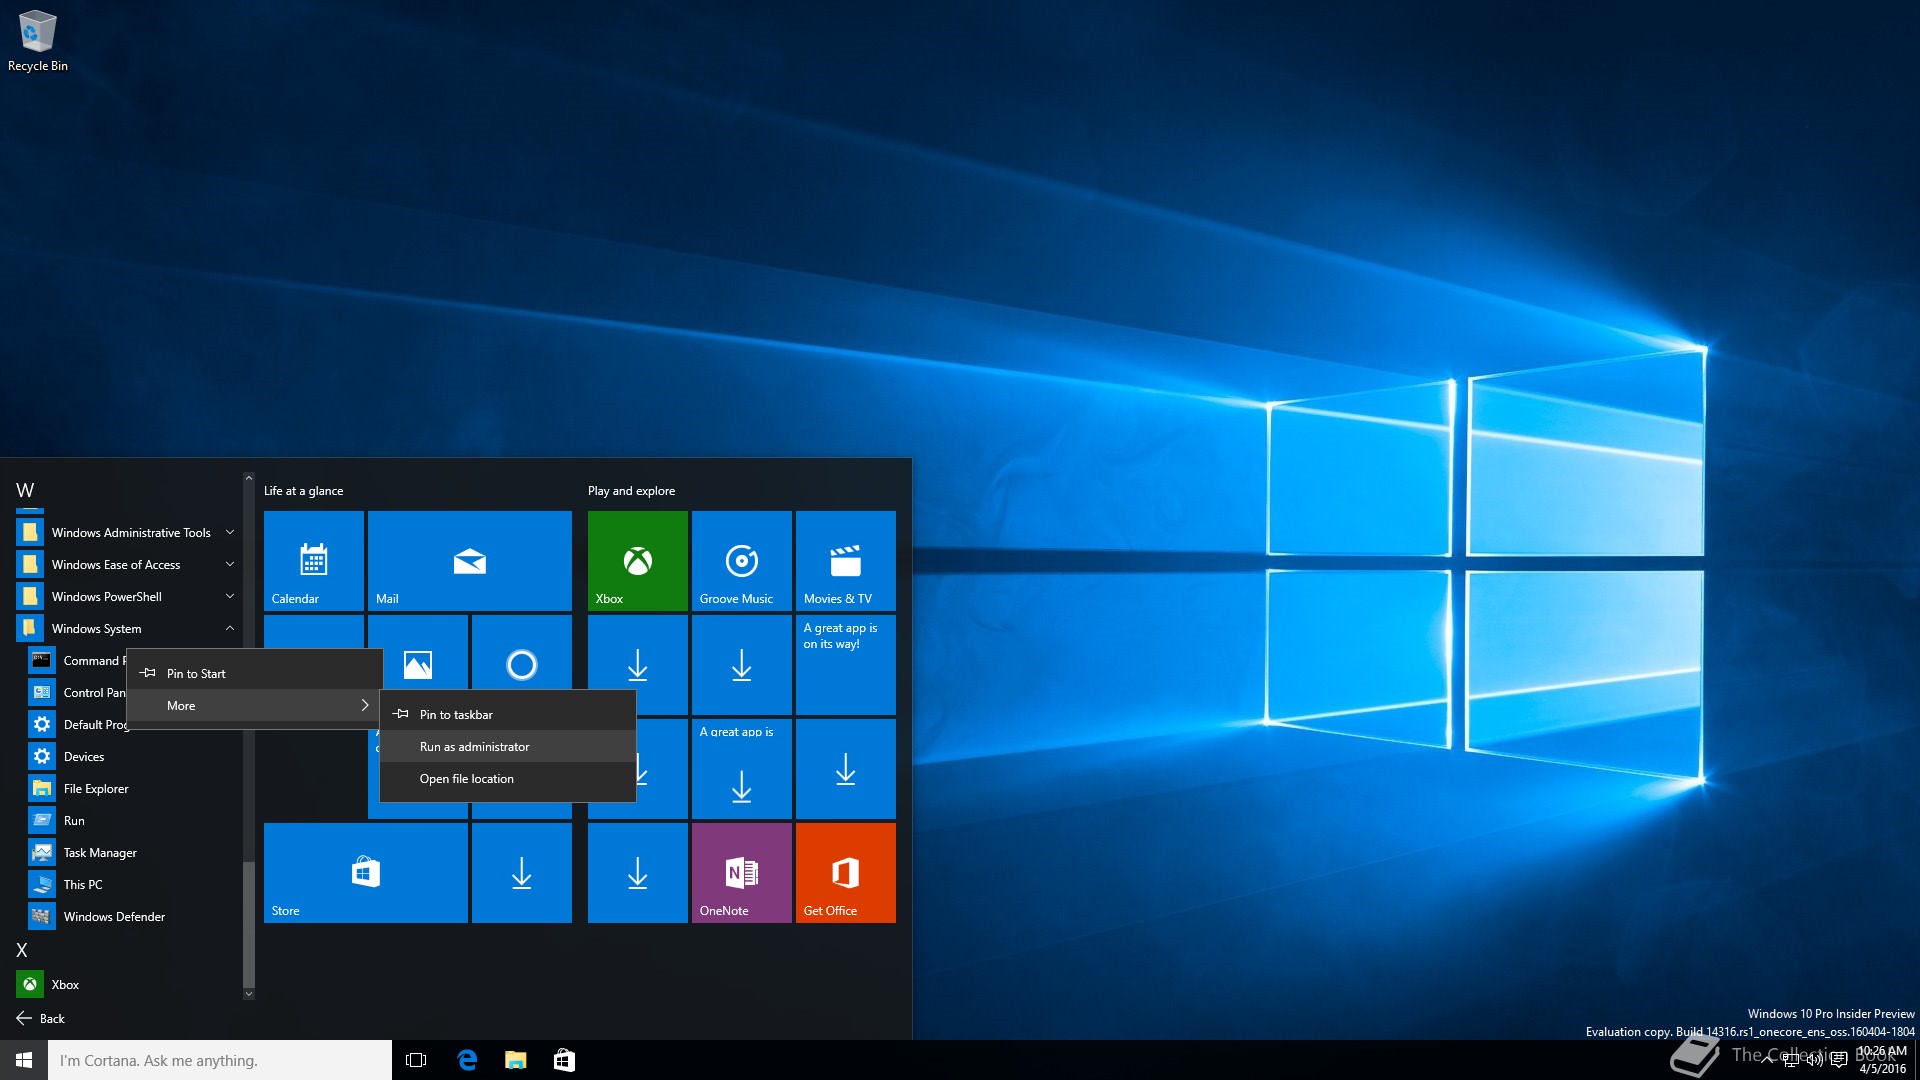Click the Windows Start button
The image size is (1920, 1080).
(24, 1060)
